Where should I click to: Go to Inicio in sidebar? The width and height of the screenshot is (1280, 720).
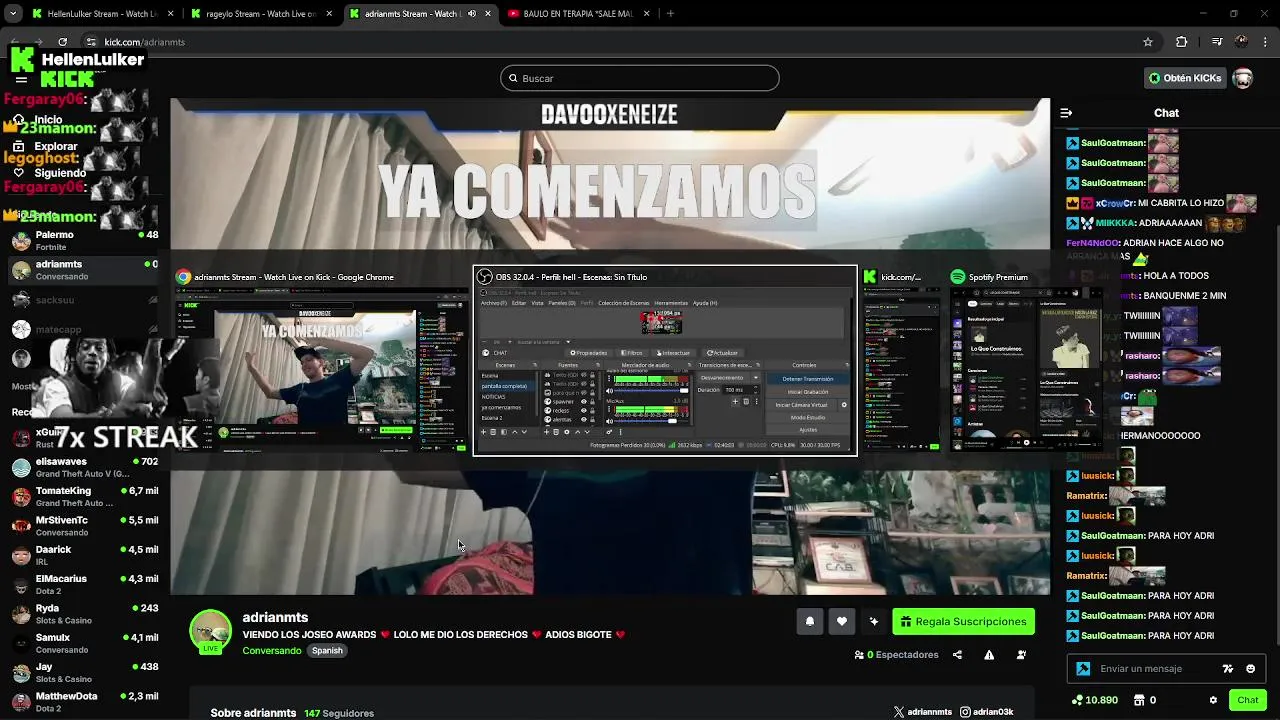click(x=48, y=120)
